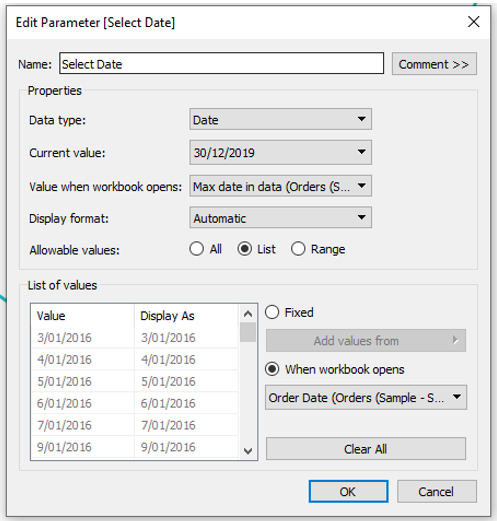Open the Data type dropdown

(280, 119)
